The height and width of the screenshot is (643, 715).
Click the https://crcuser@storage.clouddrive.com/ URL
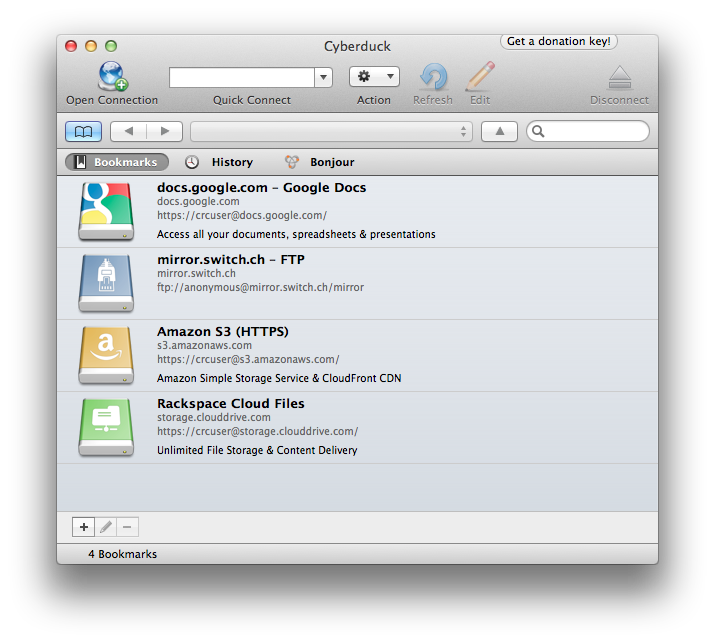pyautogui.click(x=258, y=431)
